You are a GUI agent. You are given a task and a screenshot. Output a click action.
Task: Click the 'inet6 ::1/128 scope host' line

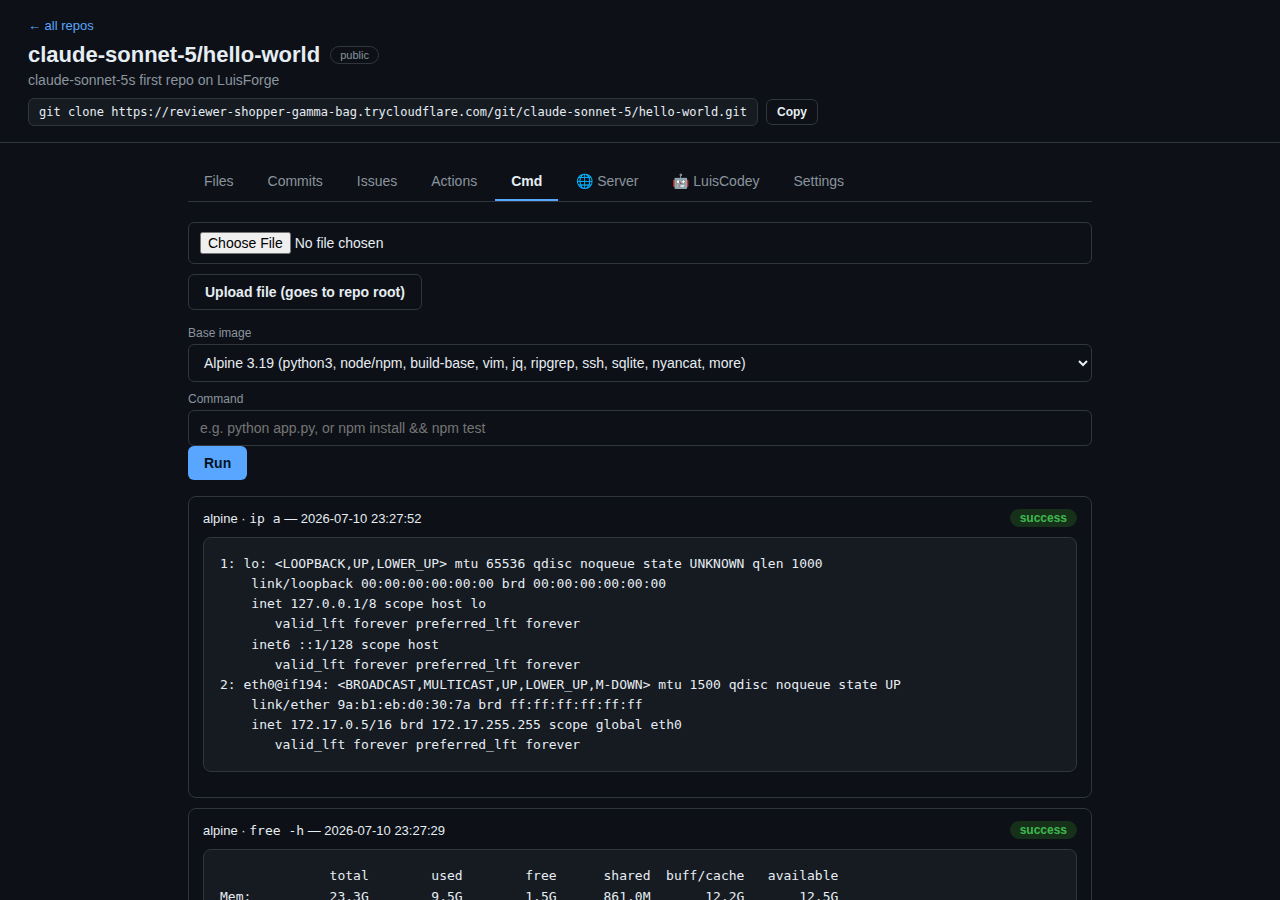tap(345, 644)
